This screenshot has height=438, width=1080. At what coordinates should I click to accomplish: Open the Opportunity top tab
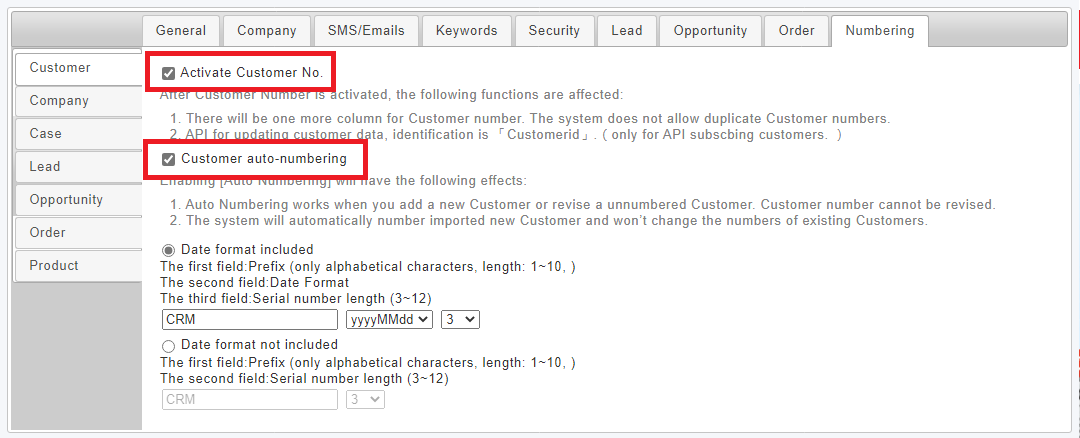pos(710,31)
